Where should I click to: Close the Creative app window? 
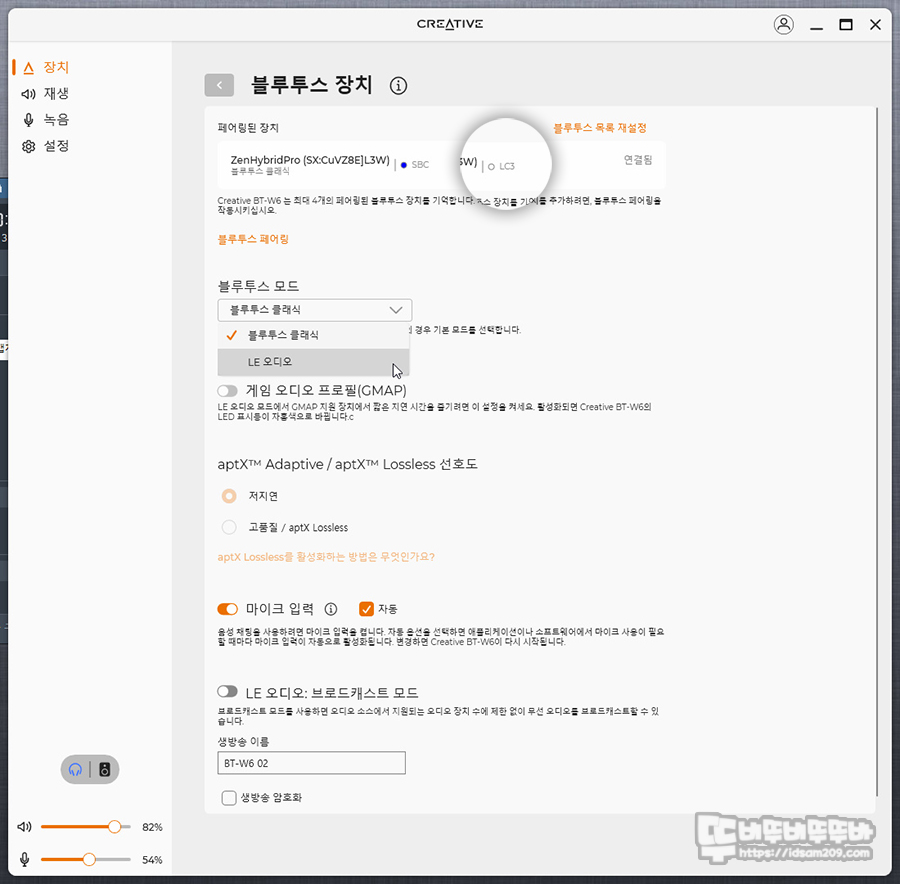pos(875,25)
